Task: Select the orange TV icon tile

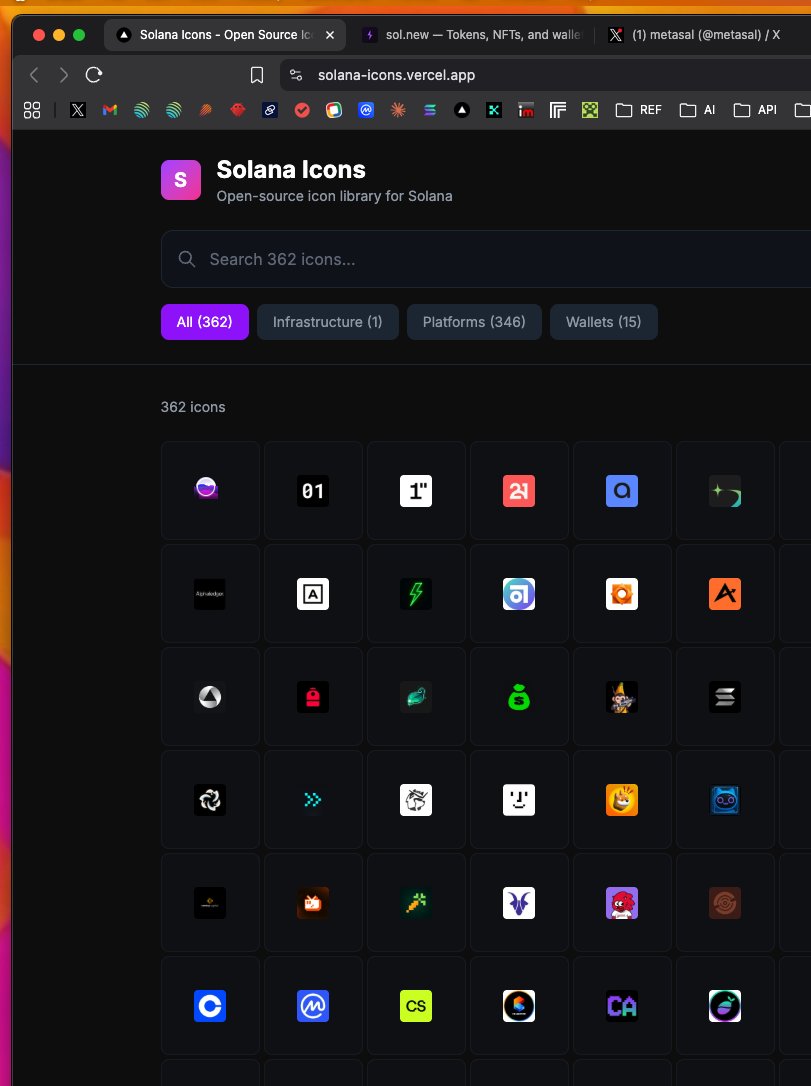Action: [x=313, y=902]
